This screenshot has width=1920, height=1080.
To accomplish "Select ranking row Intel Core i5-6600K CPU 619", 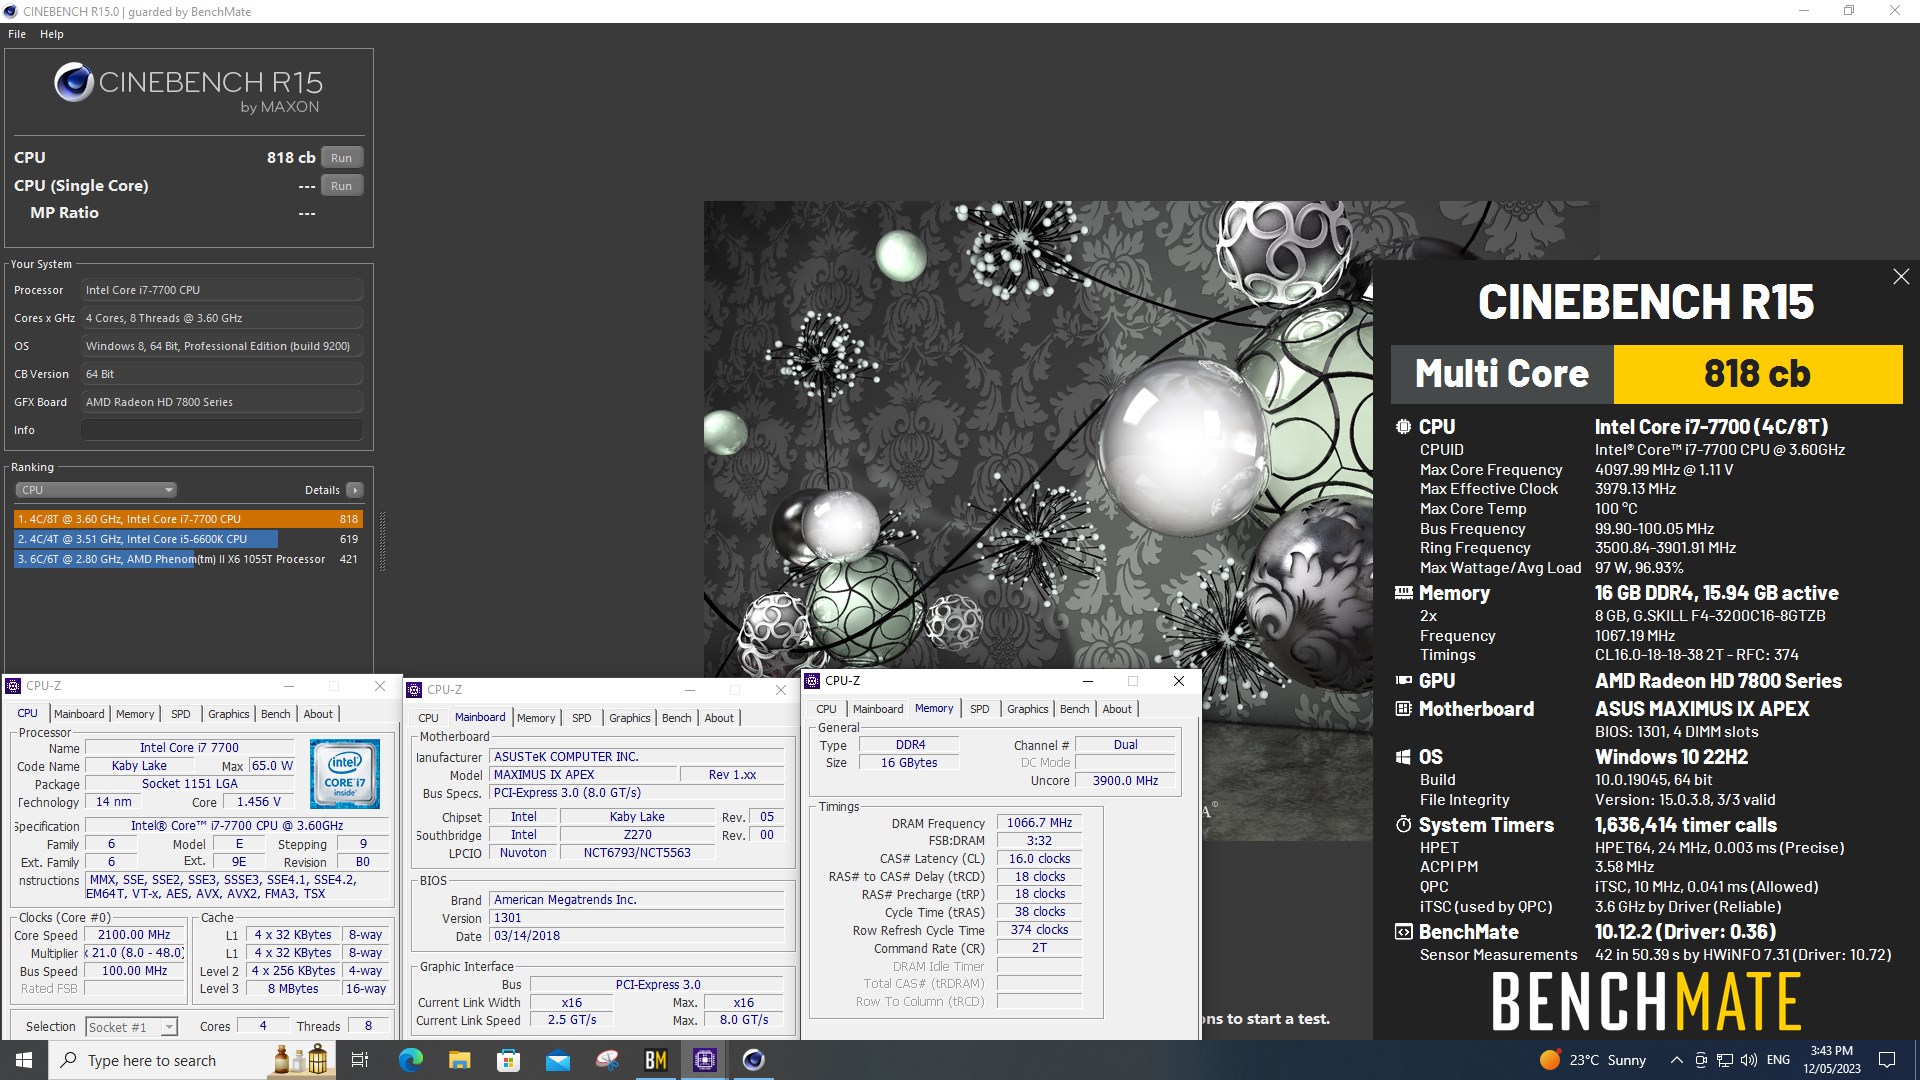I will [188, 539].
